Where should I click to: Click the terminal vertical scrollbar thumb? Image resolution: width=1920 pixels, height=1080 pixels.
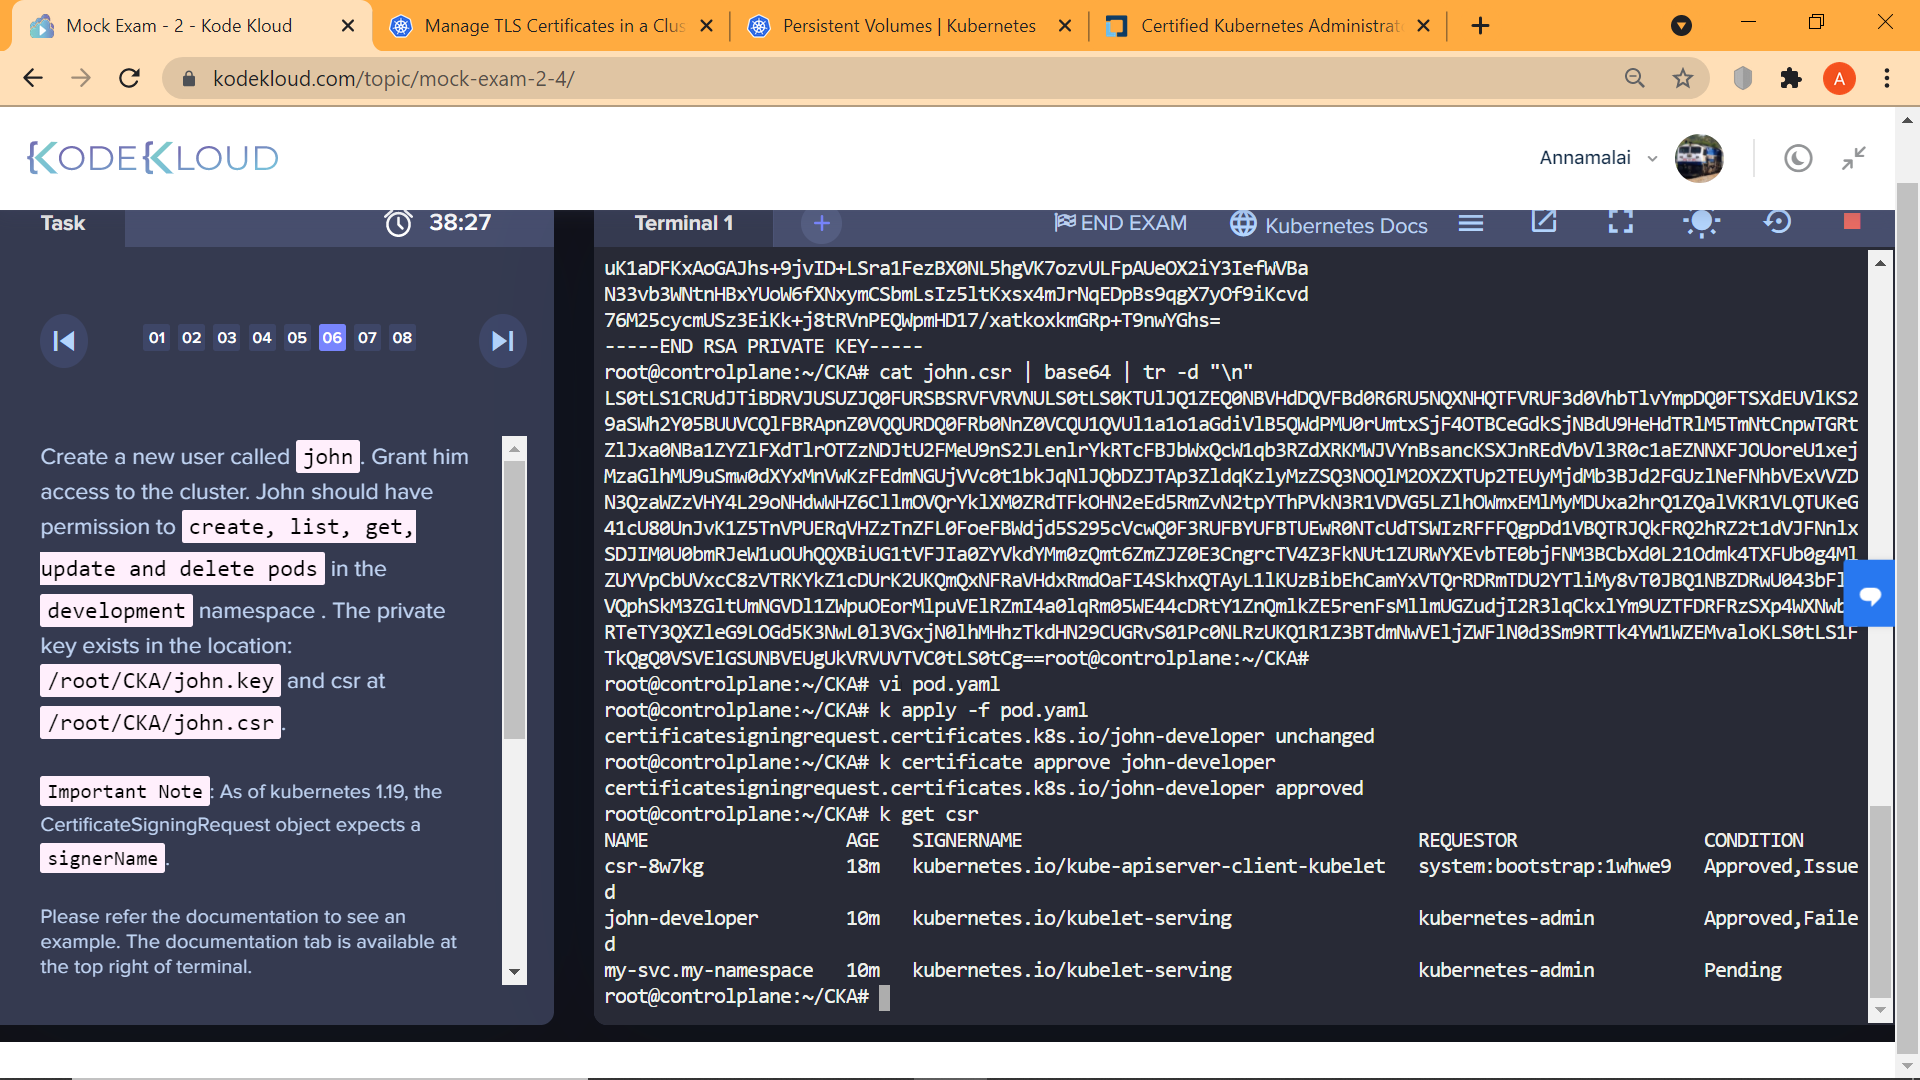(1880, 900)
